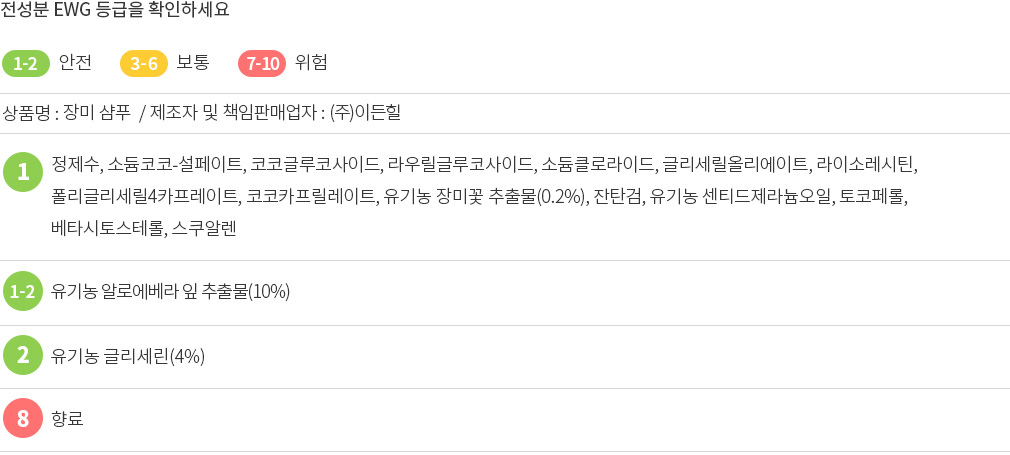Click the green grade 1 circle icon
Screen dimensions: 1010x455
pos(23,172)
